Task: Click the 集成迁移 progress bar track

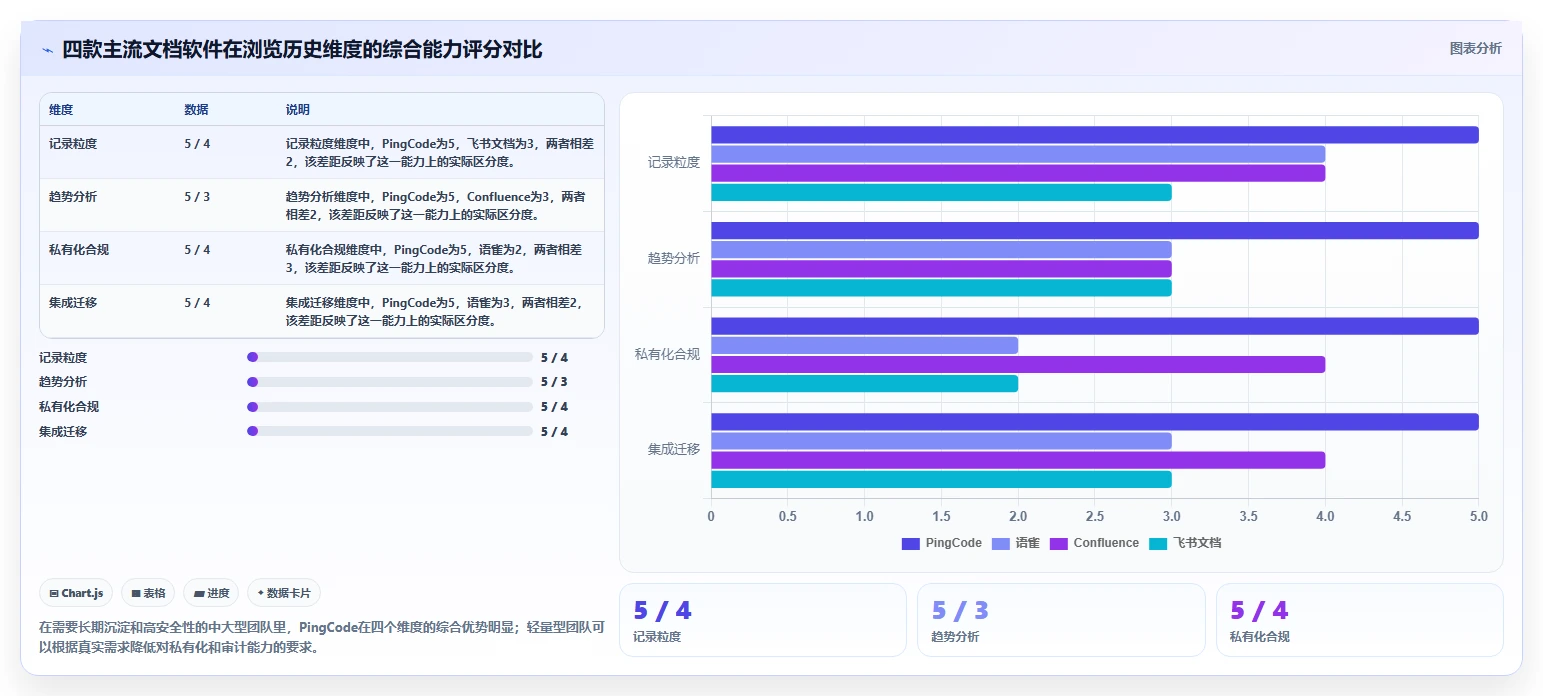Action: (x=390, y=432)
